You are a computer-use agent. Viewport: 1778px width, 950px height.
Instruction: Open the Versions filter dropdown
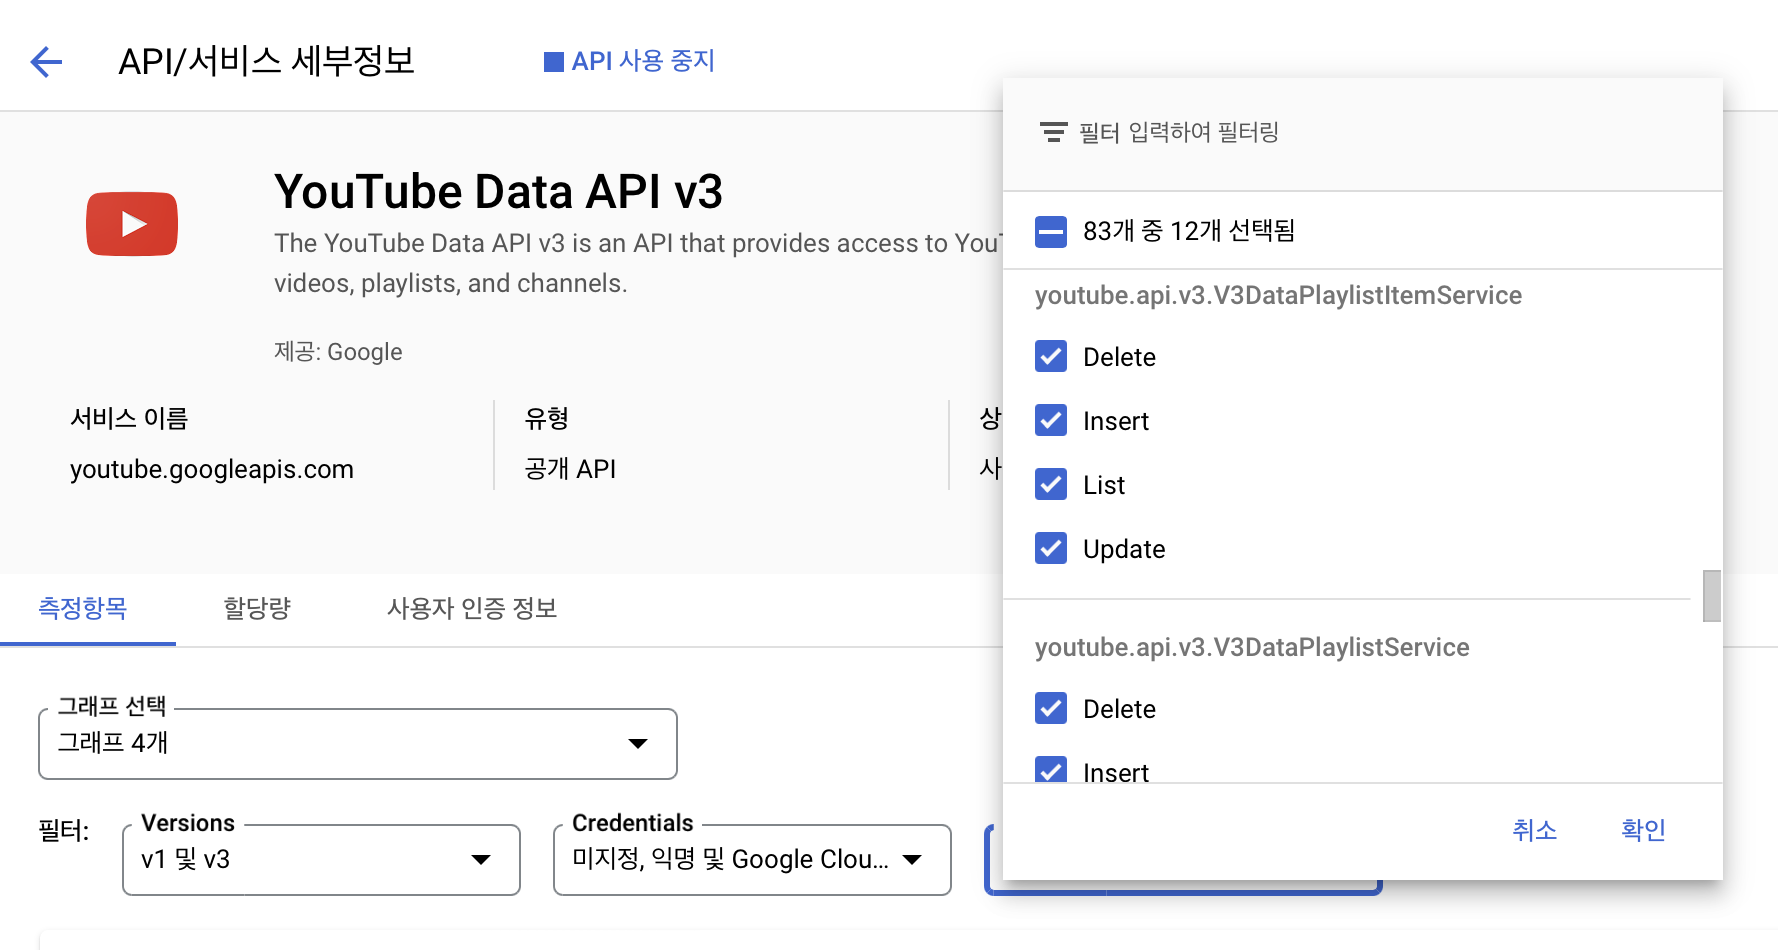click(x=321, y=860)
